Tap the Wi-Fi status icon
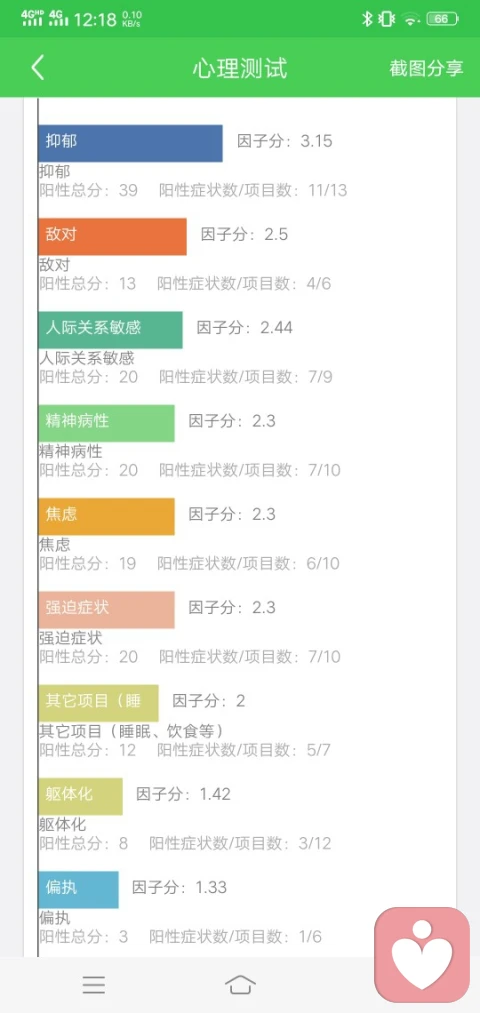 pyautogui.click(x=410, y=19)
